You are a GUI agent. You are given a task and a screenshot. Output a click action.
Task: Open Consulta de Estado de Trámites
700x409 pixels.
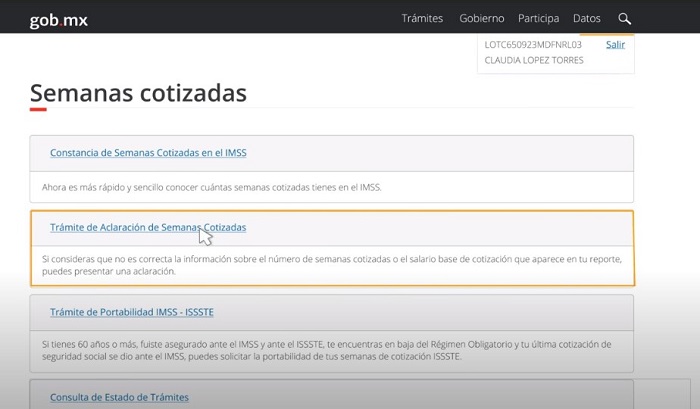[x=119, y=398]
